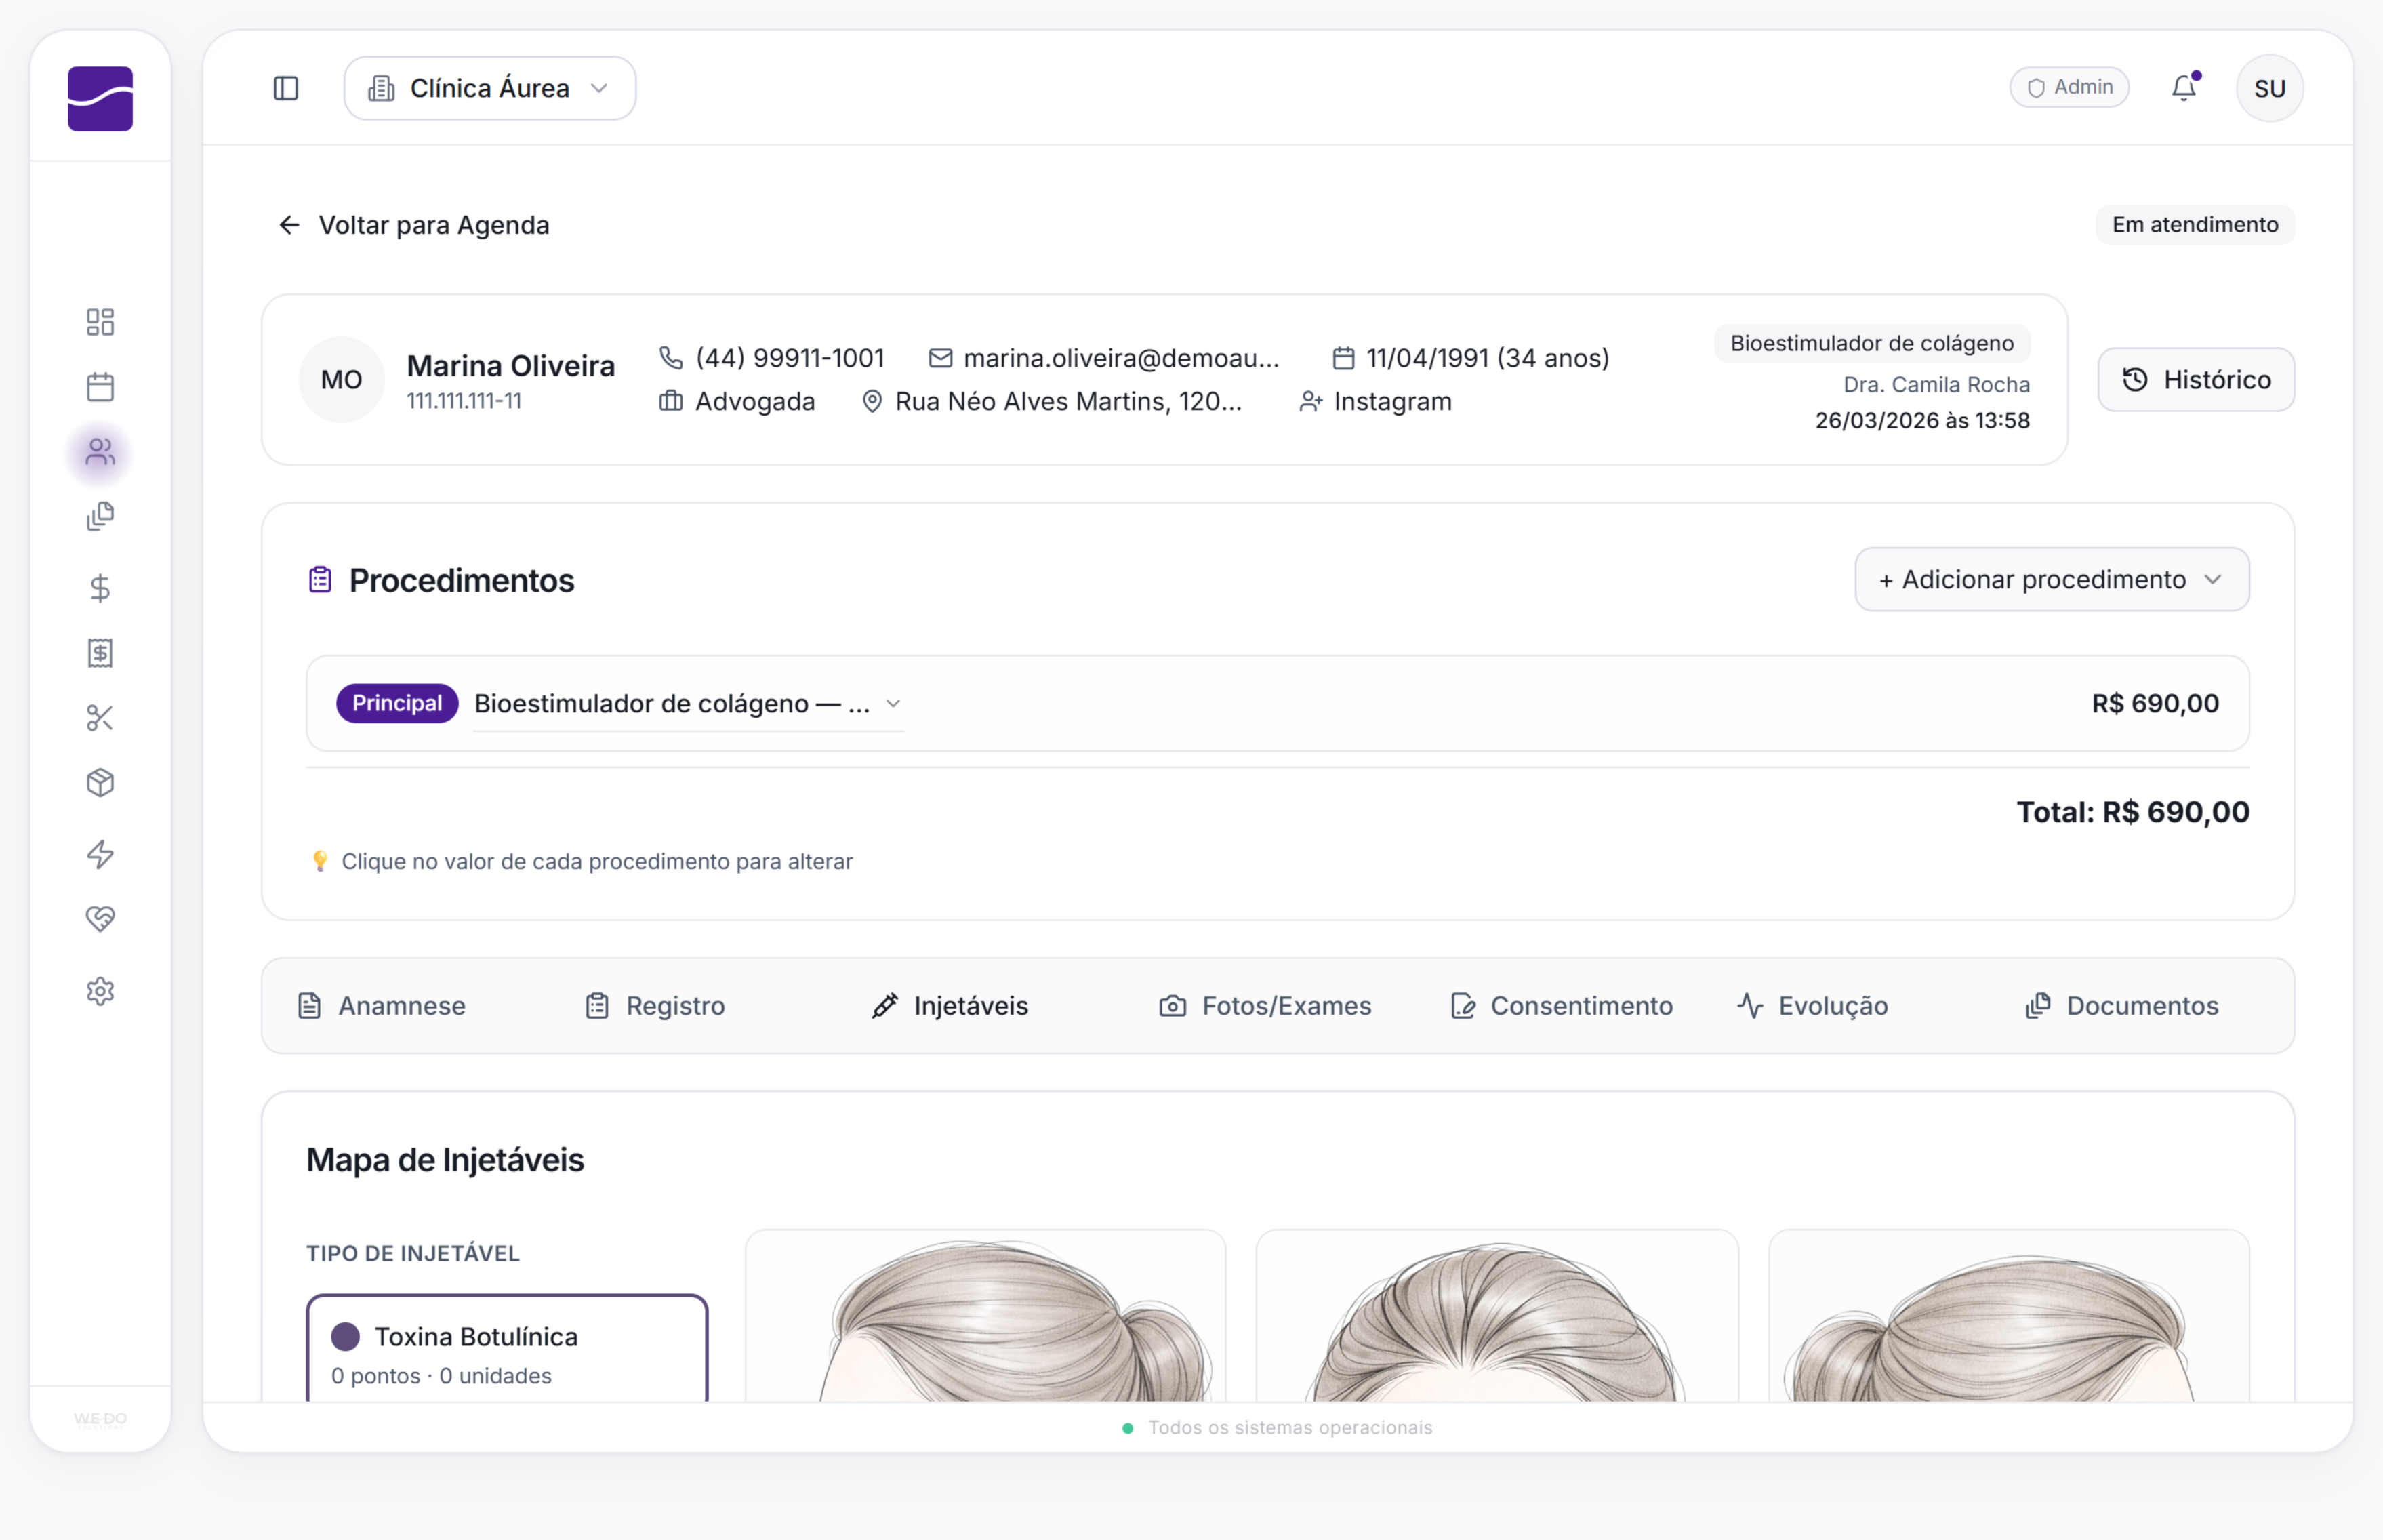Screen dimensions: 2383x1540
Task: Click the lightbulb tip icon
Action: pyautogui.click(x=320, y=861)
